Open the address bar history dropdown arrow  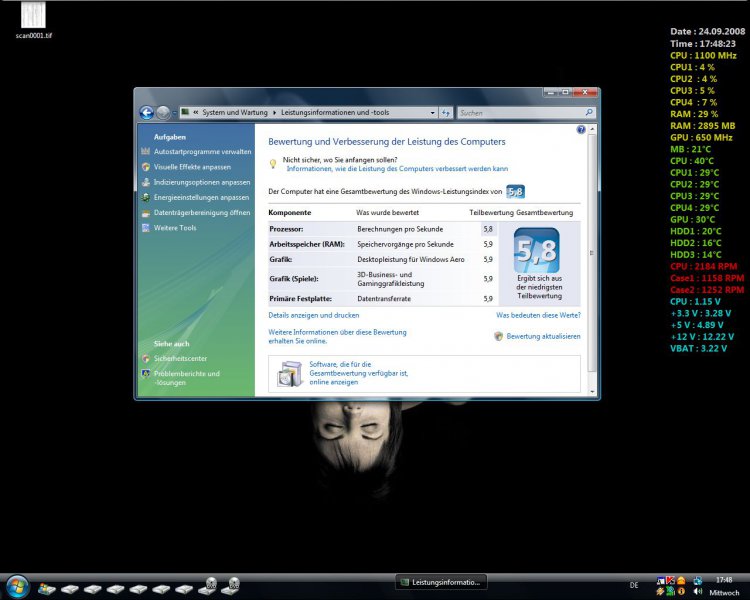click(x=432, y=113)
